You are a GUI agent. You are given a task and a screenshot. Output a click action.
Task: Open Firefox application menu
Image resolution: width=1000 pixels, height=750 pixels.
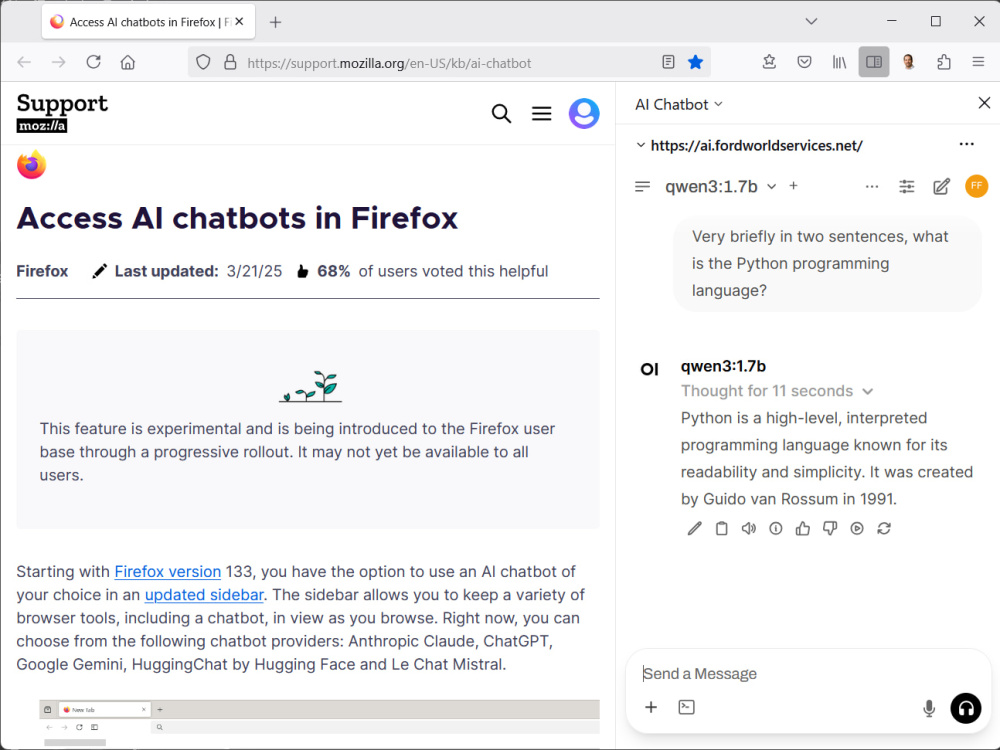(x=978, y=62)
